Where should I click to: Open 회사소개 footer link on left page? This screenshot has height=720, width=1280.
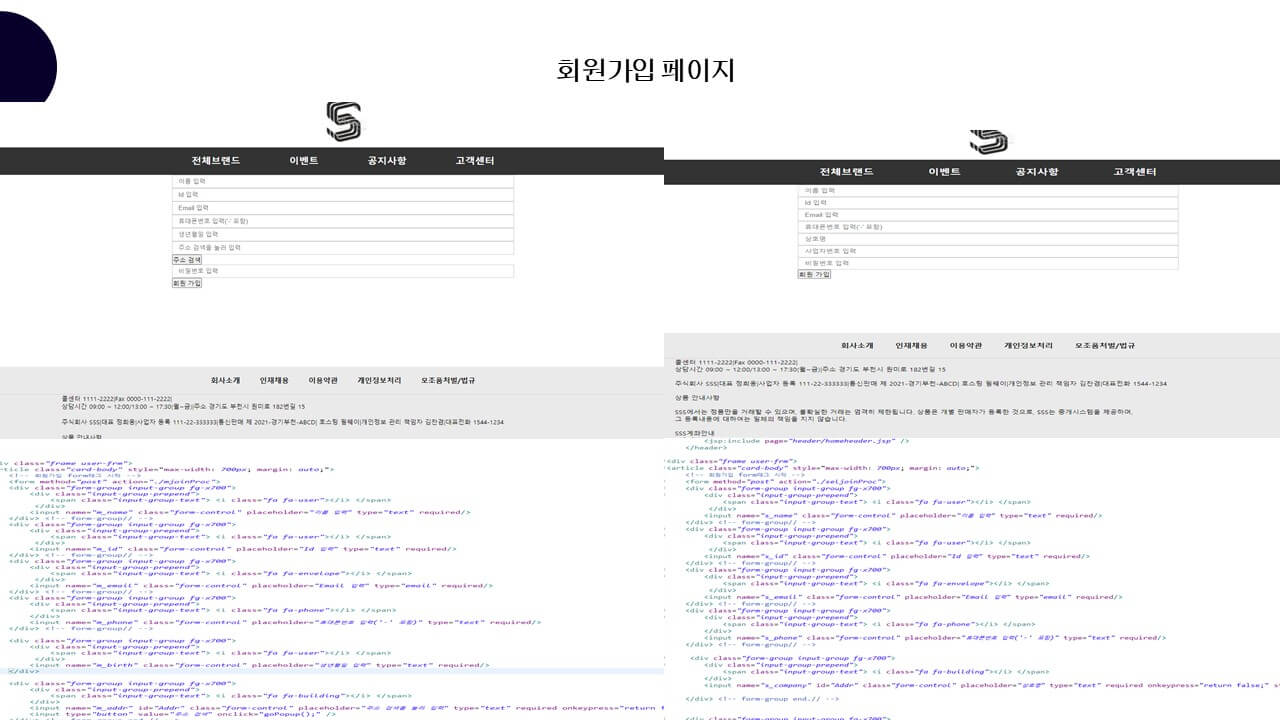[225, 381]
